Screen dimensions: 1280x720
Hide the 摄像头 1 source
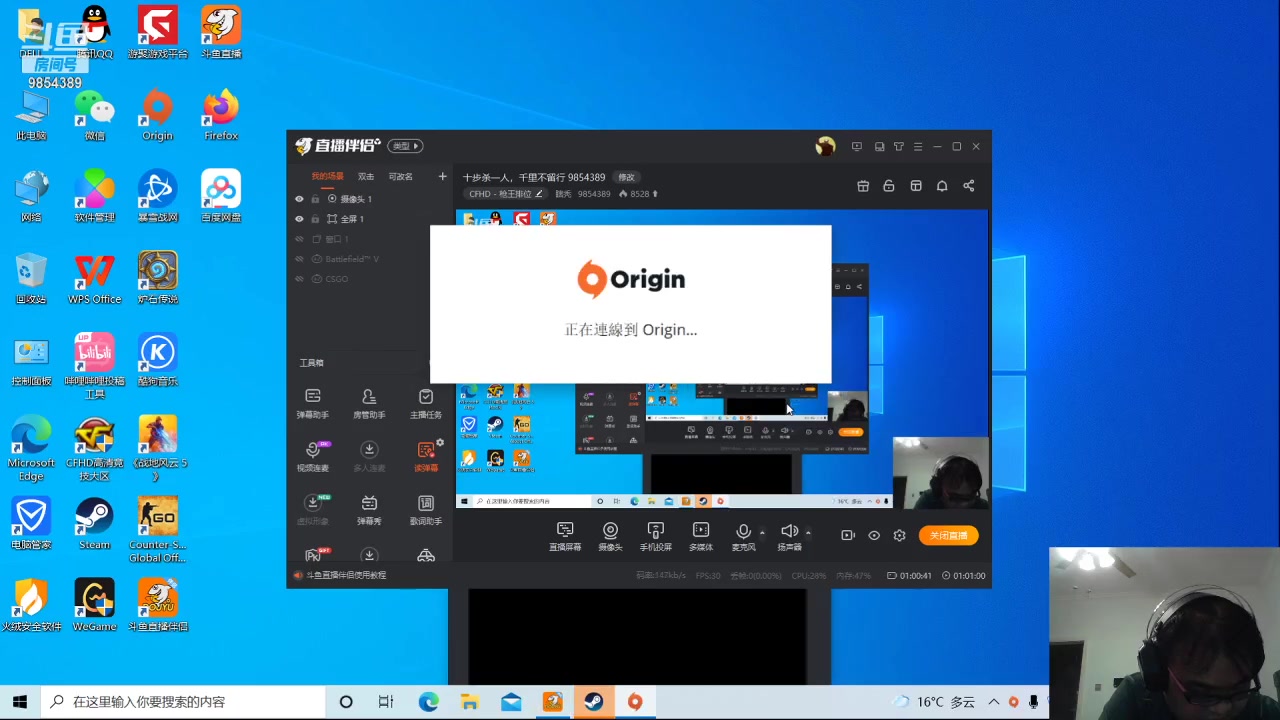[x=299, y=199]
